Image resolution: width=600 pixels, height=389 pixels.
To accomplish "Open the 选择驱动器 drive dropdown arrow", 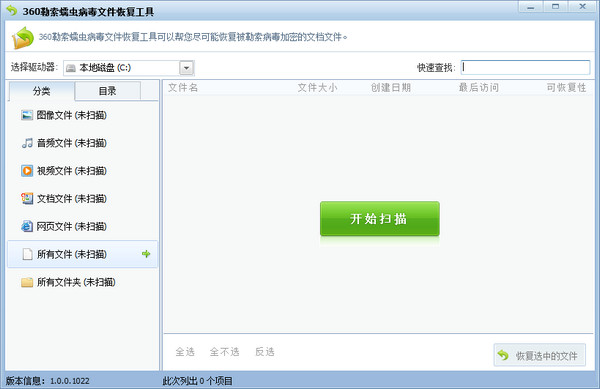I will pyautogui.click(x=186, y=68).
